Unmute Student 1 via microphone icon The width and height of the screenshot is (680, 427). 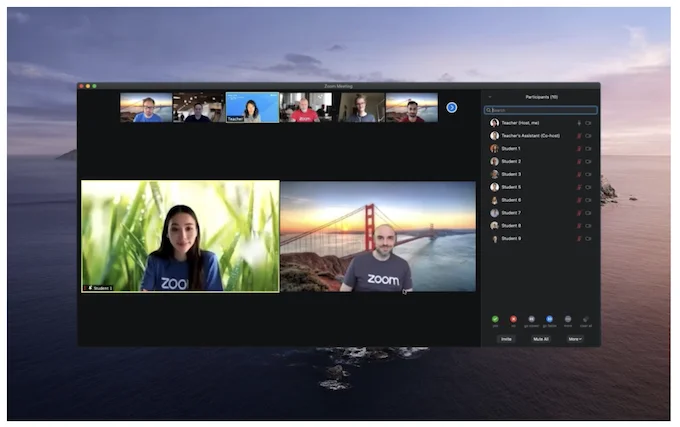pos(579,149)
